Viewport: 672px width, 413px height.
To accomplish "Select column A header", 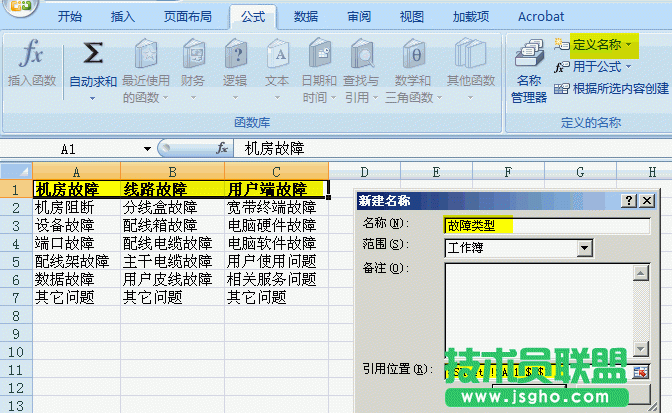I will point(76,172).
